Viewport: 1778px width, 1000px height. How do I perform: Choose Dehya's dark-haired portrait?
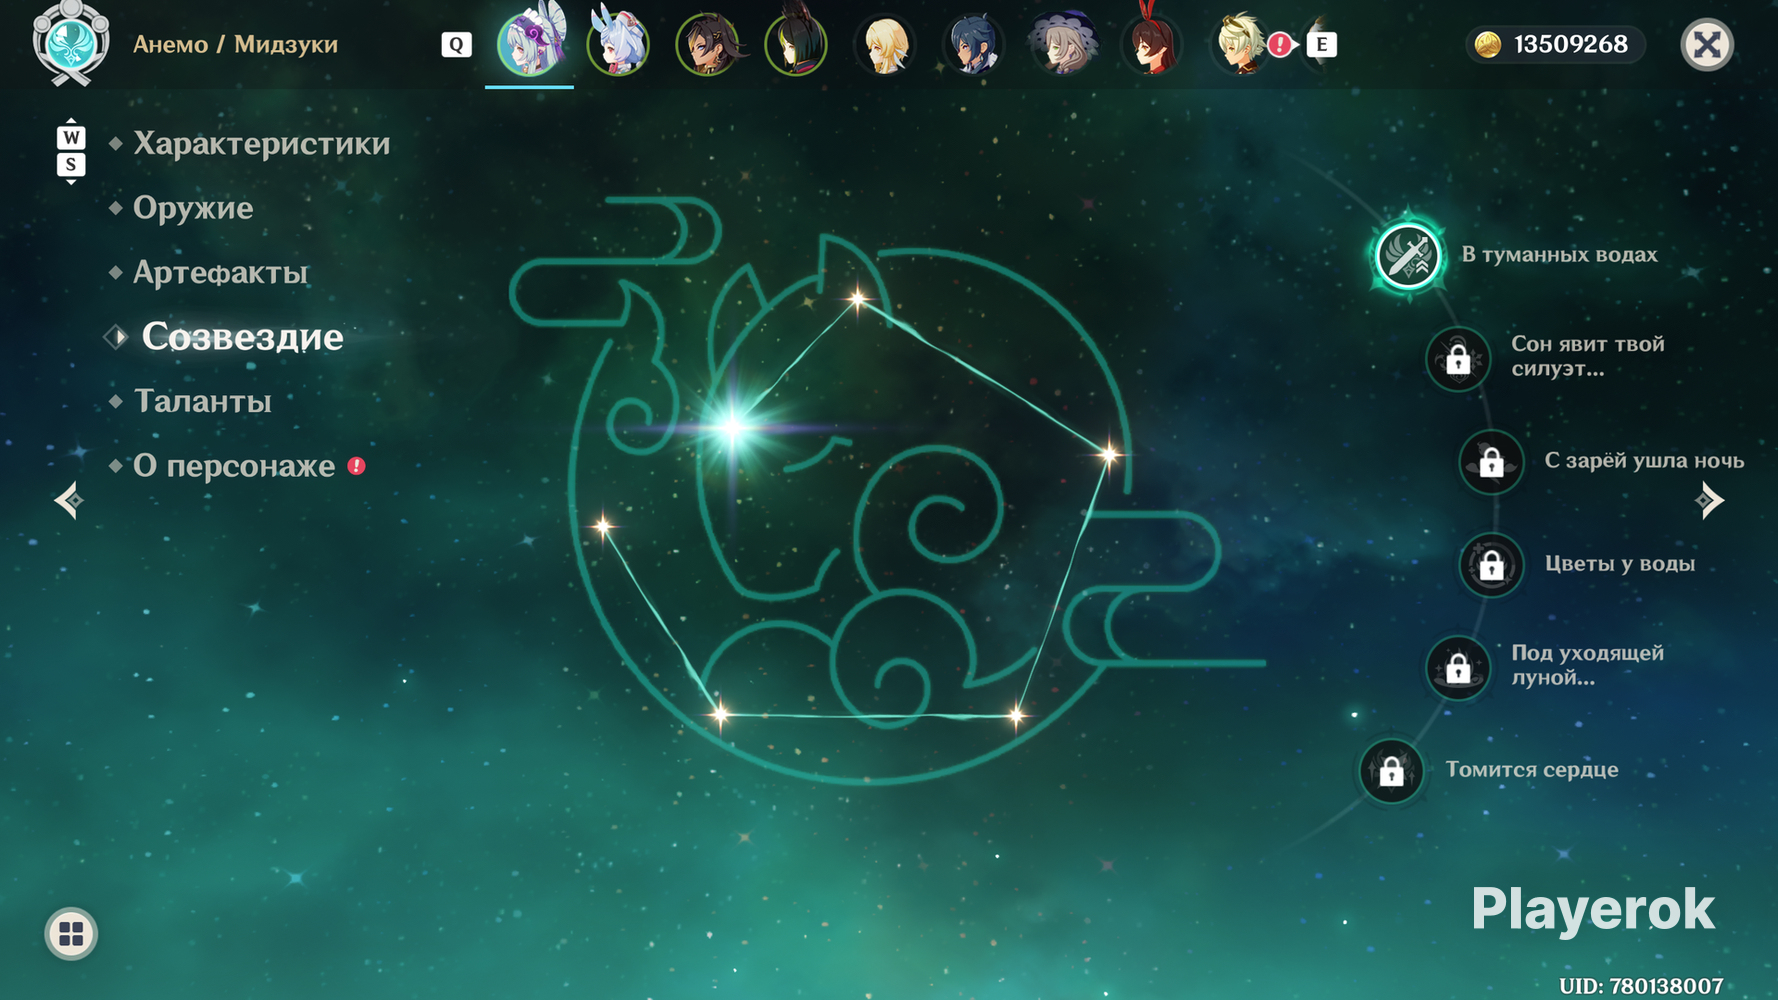[707, 43]
